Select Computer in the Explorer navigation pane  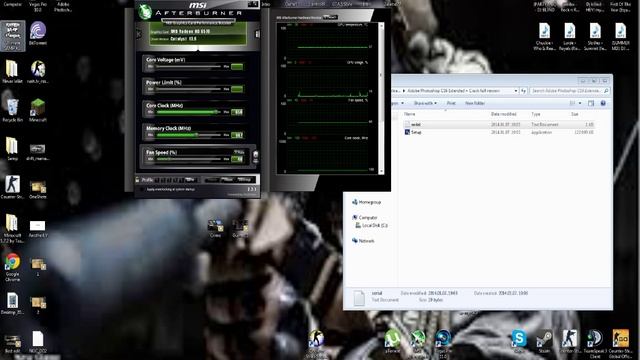365,218
